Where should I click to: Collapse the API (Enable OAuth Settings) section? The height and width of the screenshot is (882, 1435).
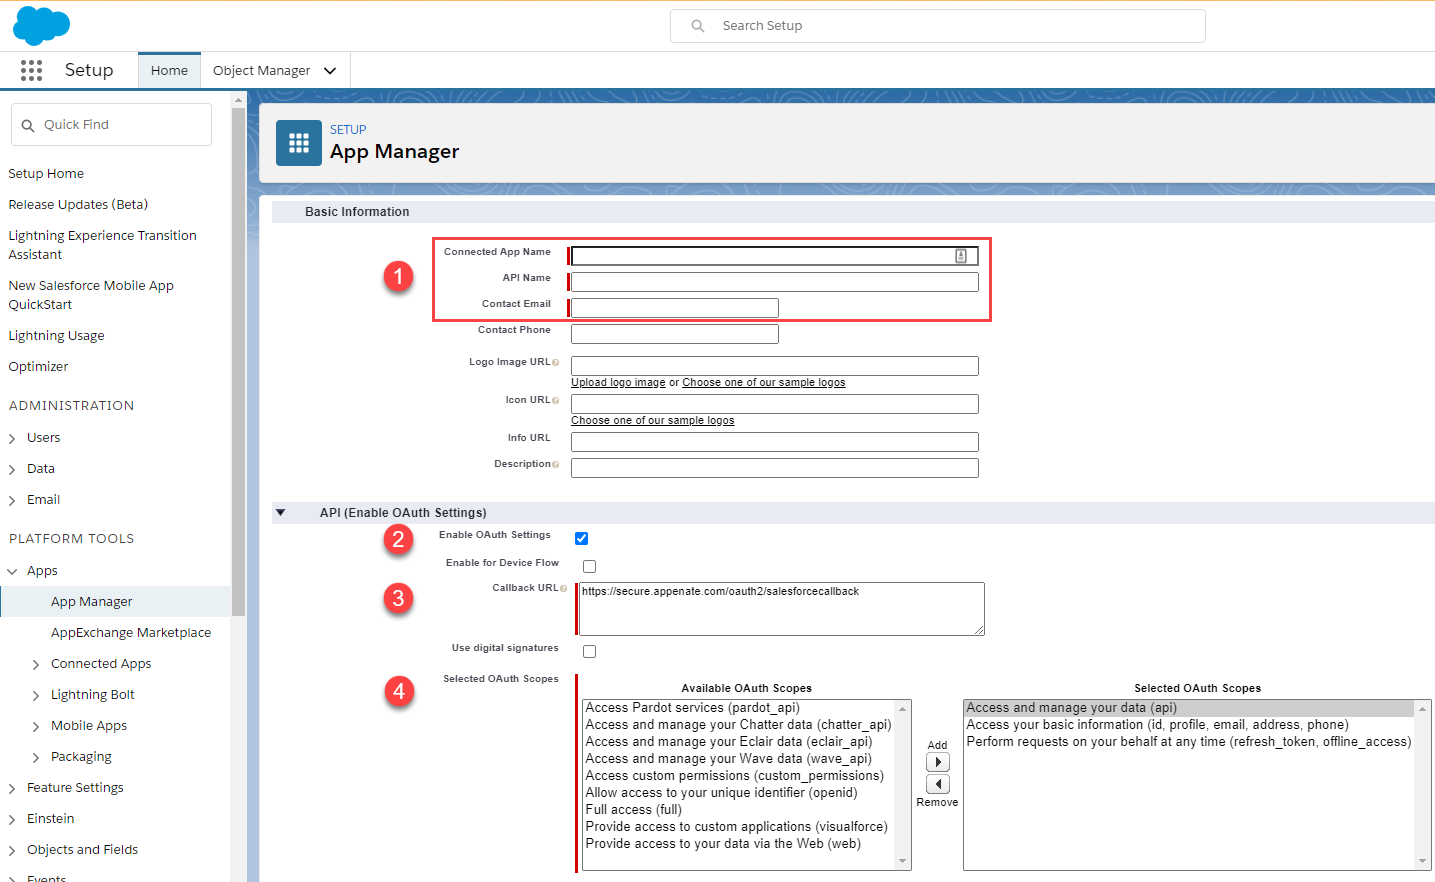[x=281, y=513]
